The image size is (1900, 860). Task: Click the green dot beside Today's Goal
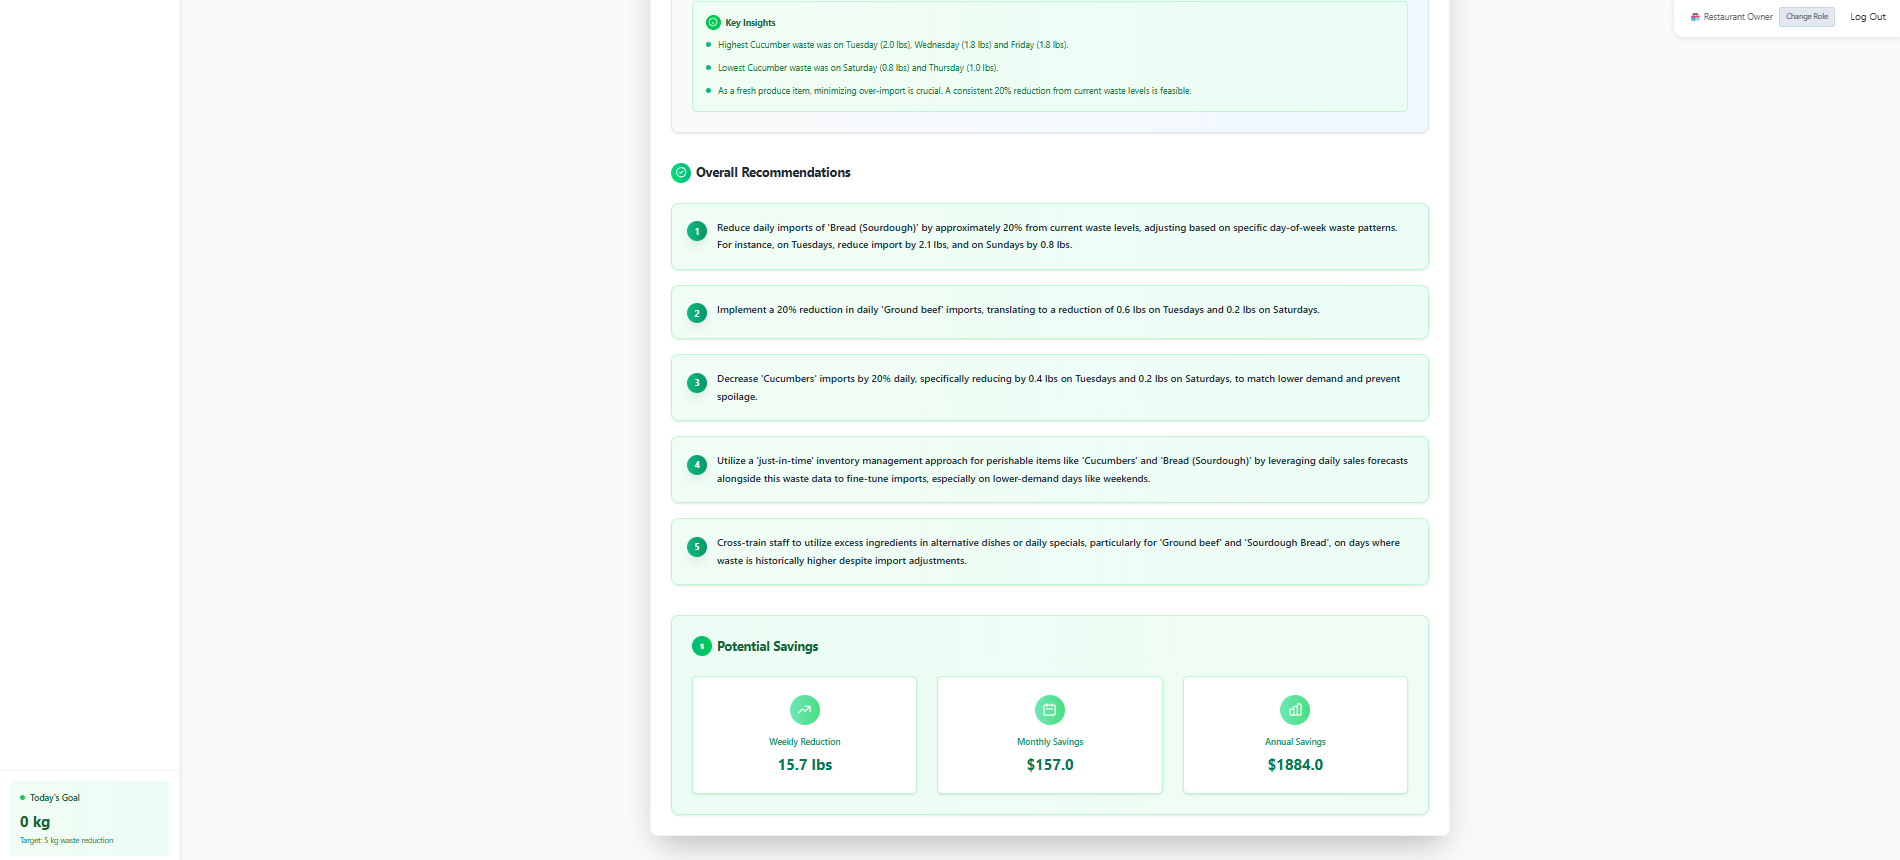[x=23, y=798]
